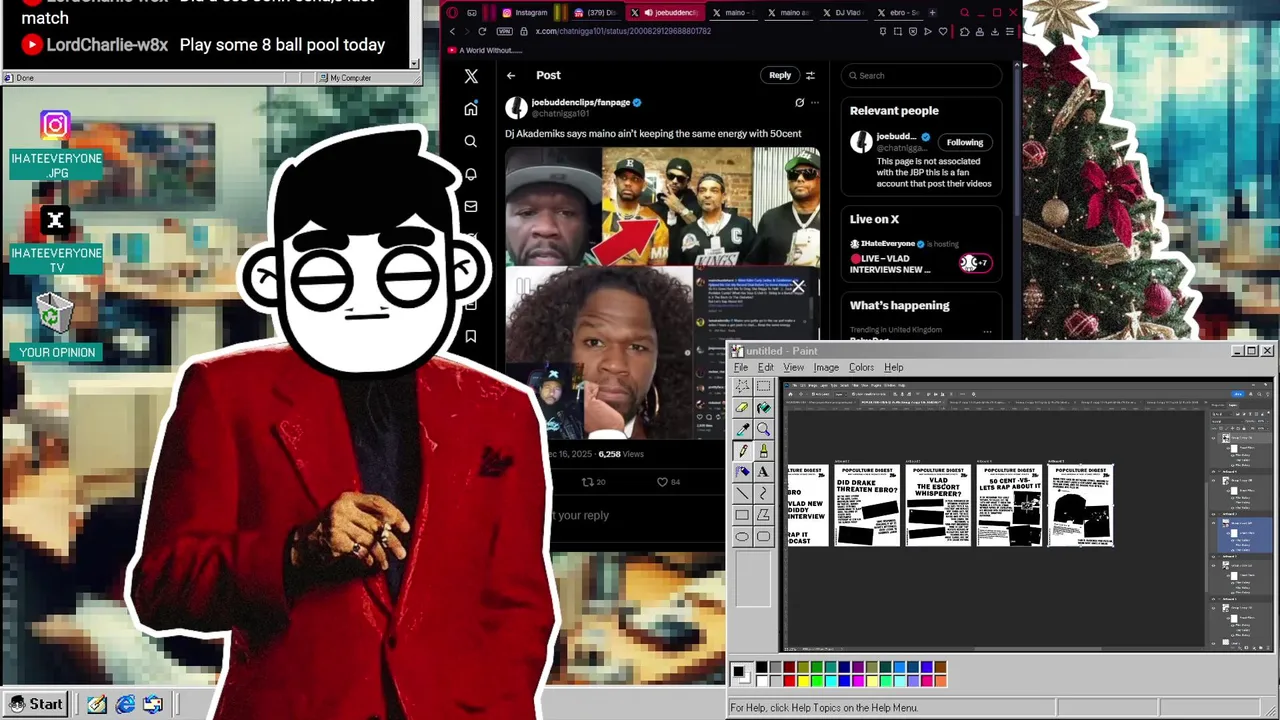Pick the red swatch in Paint palette
Screen dimensions: 1280x720
[x=789, y=680]
